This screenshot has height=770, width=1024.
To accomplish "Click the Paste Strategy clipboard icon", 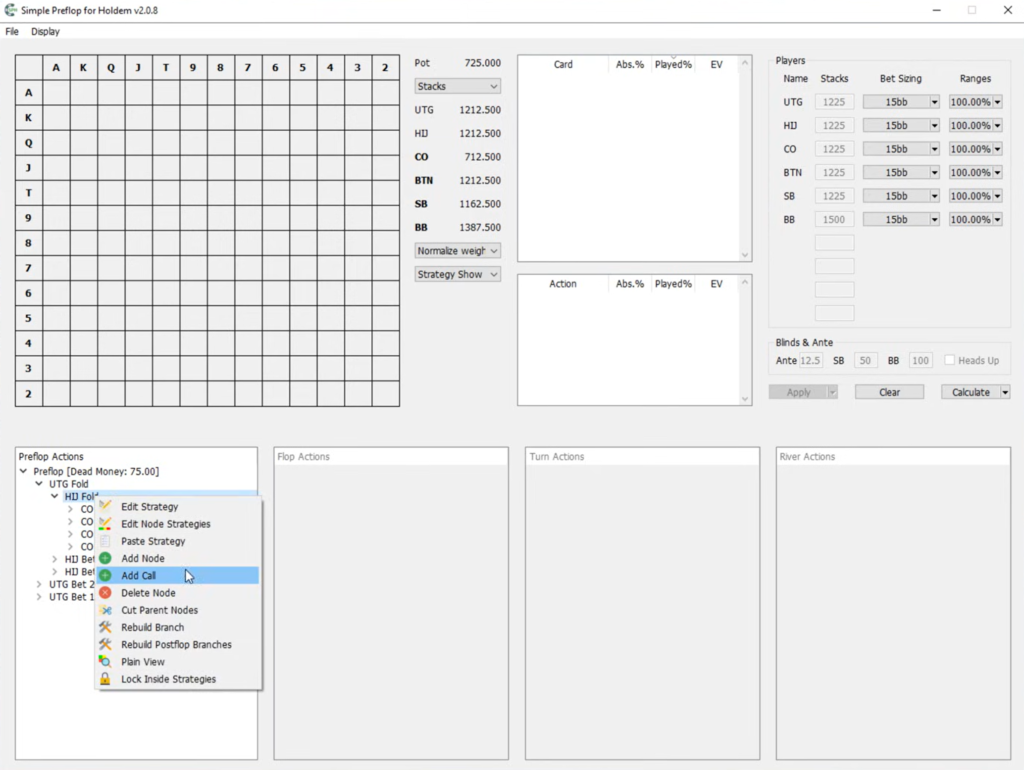I will (105, 541).
